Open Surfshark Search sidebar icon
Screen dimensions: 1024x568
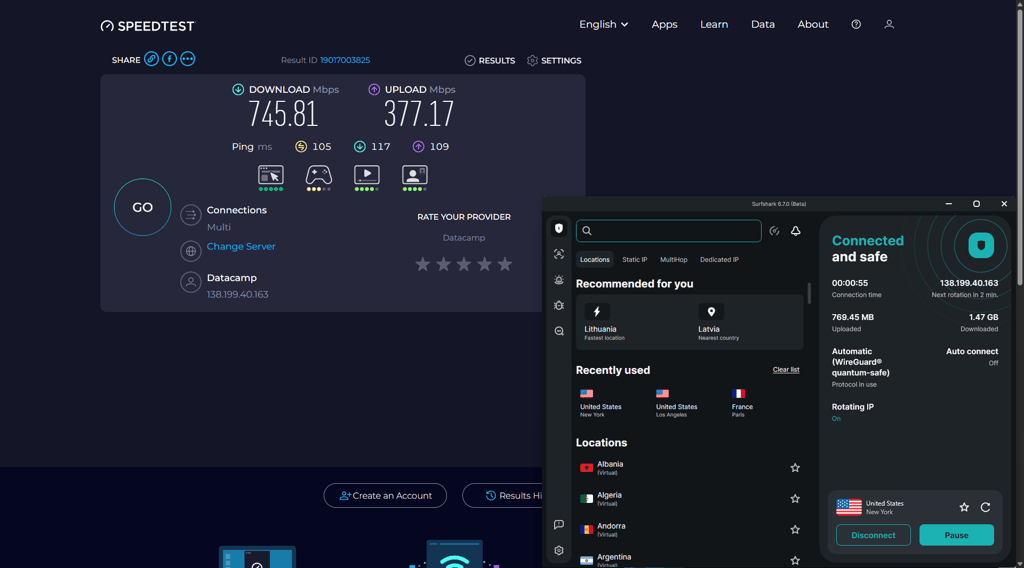click(559, 331)
